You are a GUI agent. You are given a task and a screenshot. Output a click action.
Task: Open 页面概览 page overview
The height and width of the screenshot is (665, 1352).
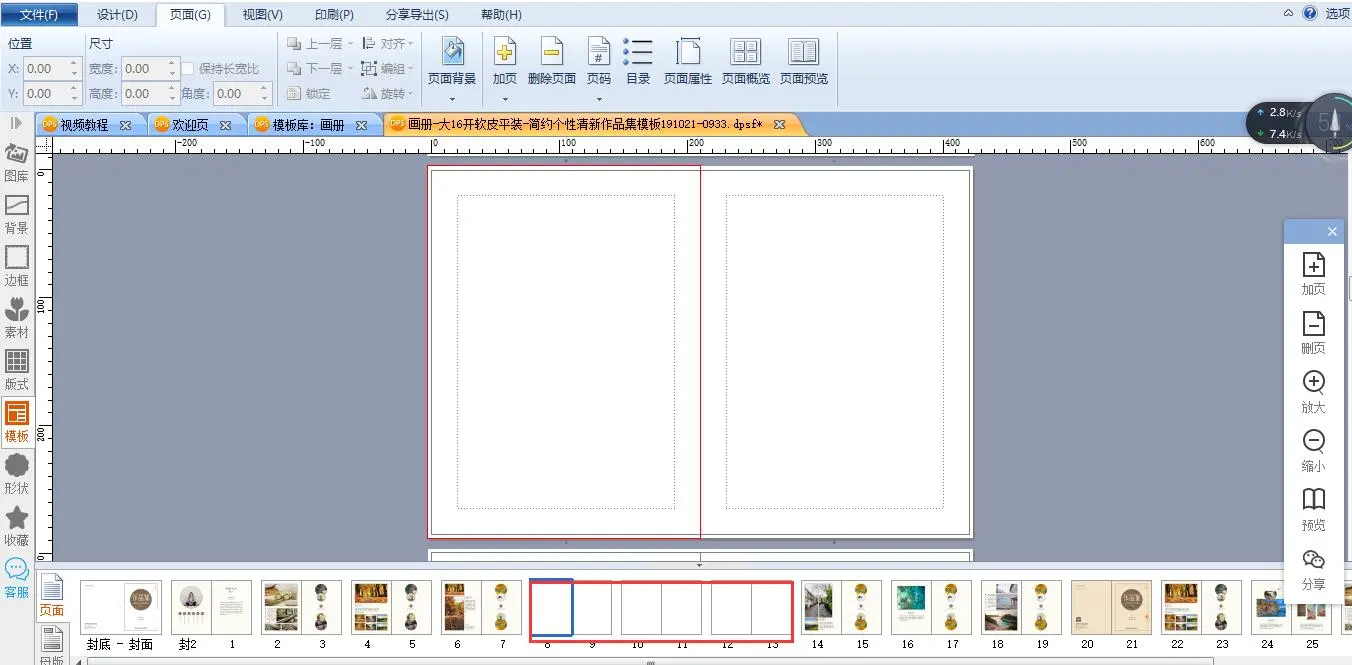(x=746, y=61)
